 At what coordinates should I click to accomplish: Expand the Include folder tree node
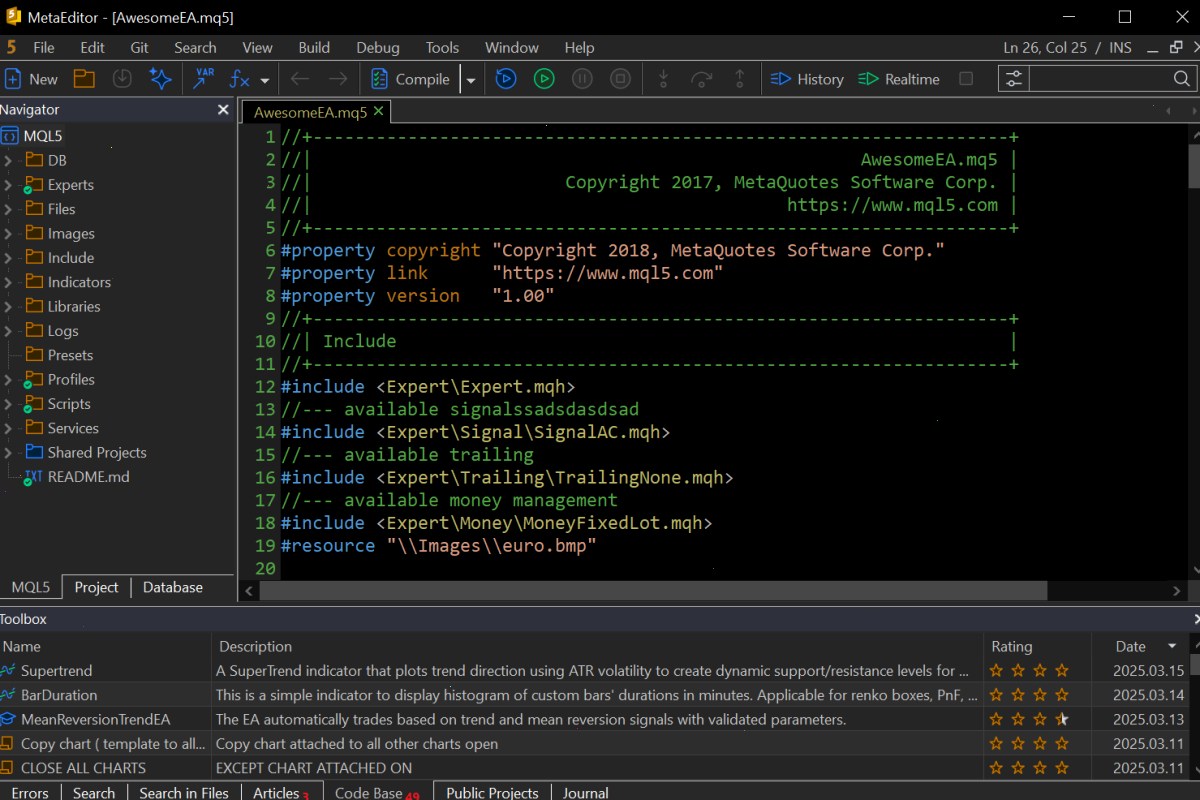[8, 258]
